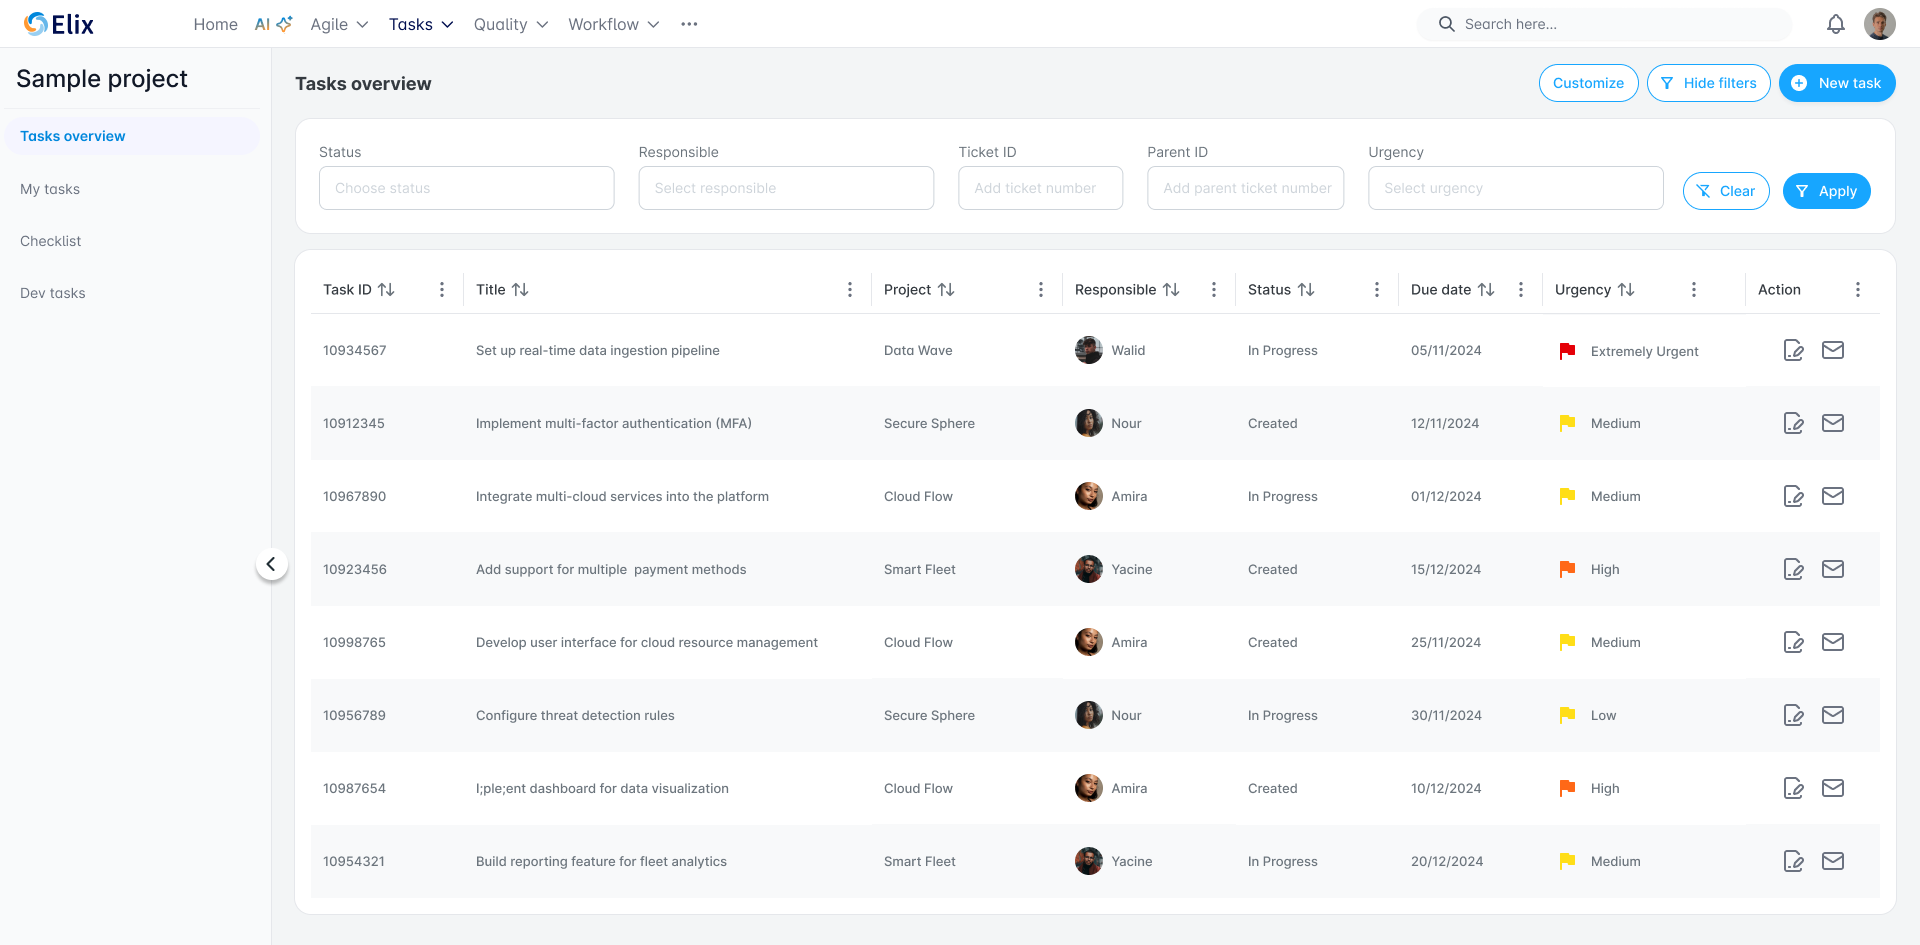Screen dimensions: 1920x945
Task: Open Action column options menu
Action: [x=1858, y=289]
